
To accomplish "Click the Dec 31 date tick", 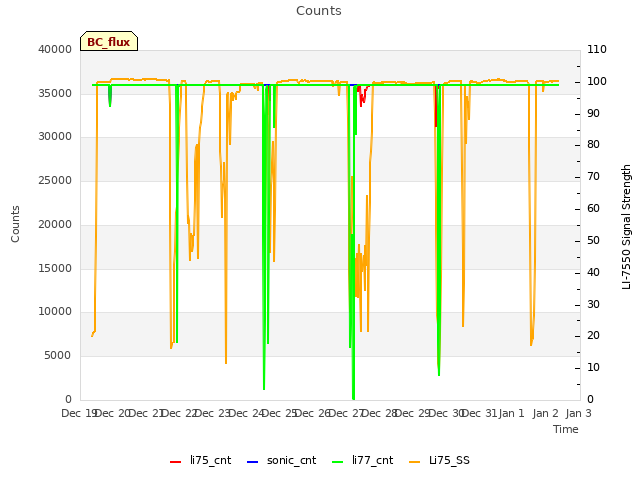I will pos(480,413).
